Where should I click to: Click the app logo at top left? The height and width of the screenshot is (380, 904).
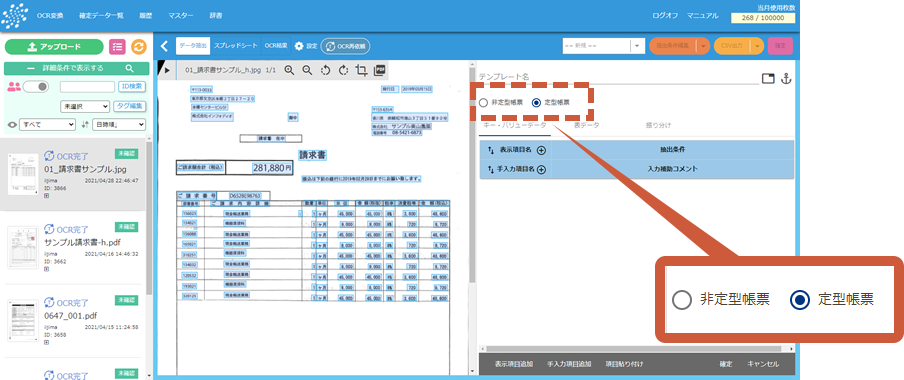click(x=15, y=16)
